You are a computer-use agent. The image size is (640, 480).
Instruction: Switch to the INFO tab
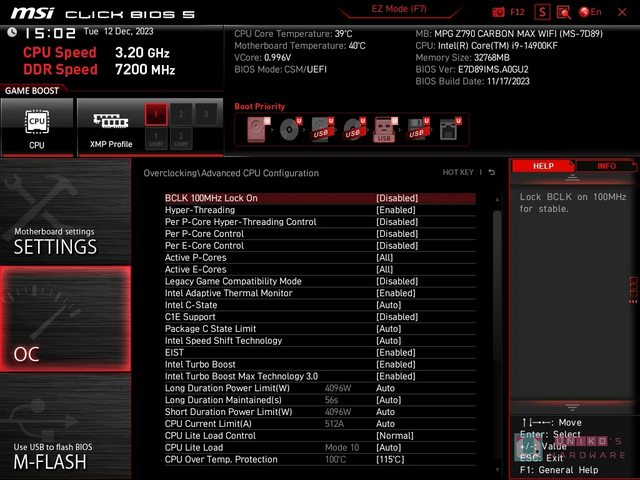pyautogui.click(x=607, y=166)
